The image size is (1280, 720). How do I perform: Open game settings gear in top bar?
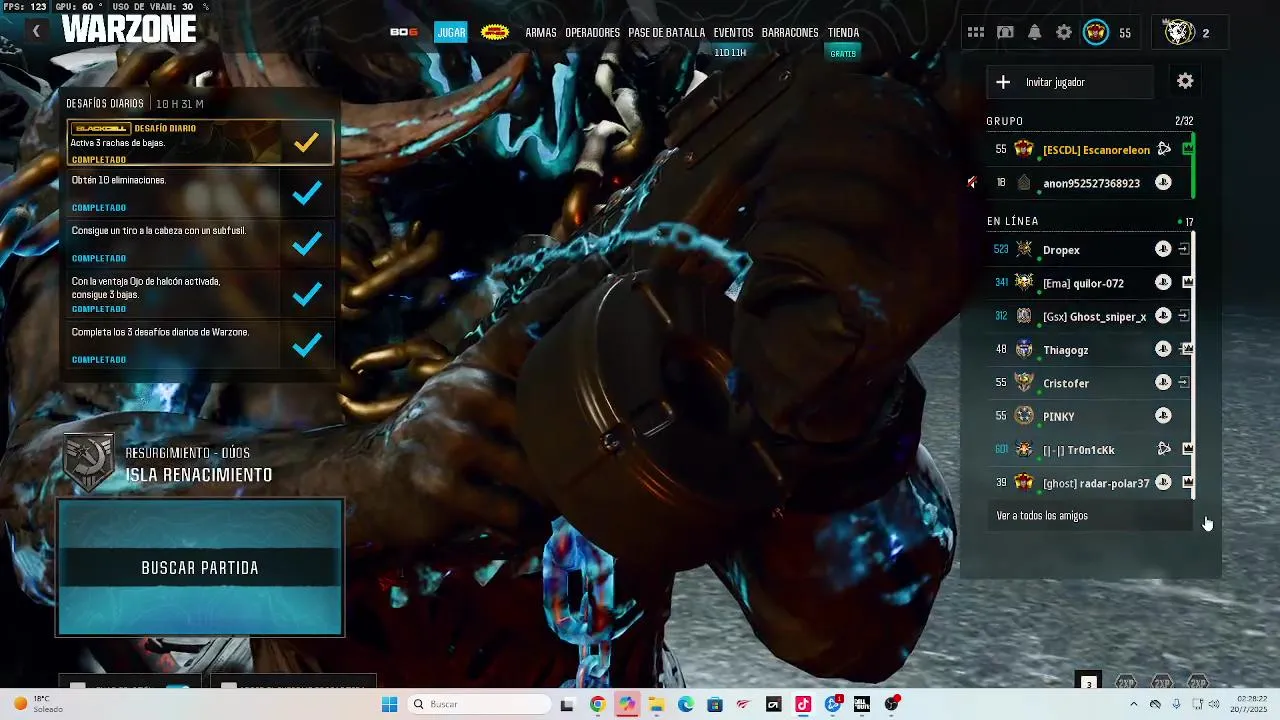pos(1064,33)
